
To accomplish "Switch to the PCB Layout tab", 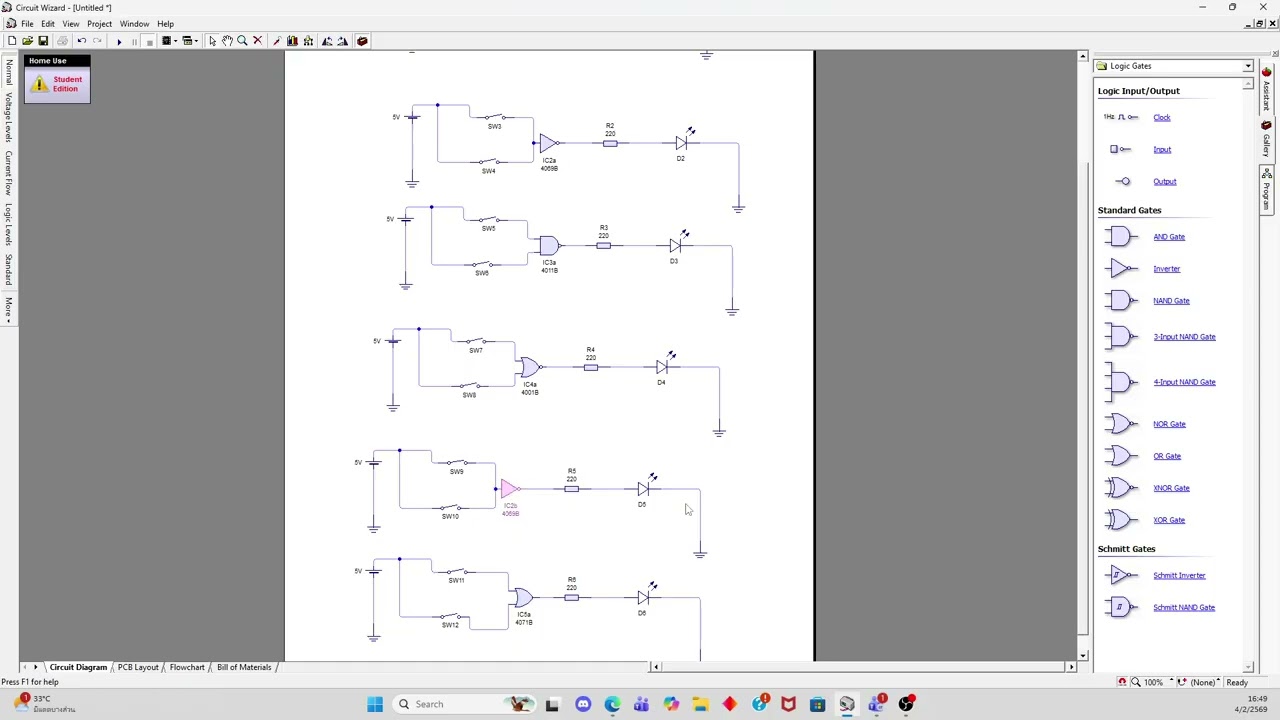I will click(x=137, y=667).
